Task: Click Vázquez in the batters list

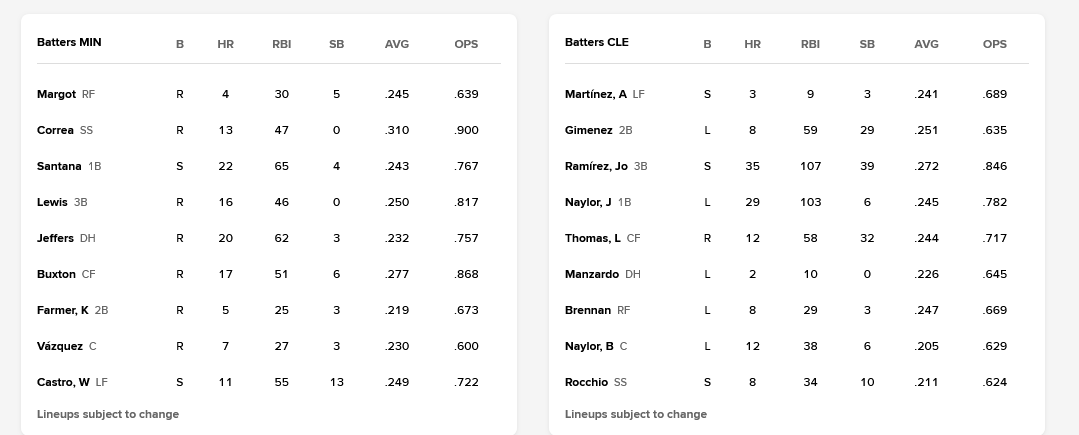Action: point(60,346)
